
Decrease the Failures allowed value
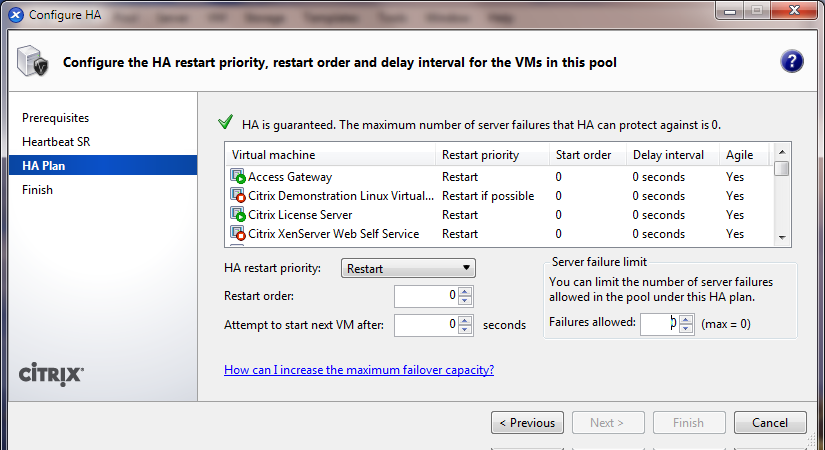(686, 328)
